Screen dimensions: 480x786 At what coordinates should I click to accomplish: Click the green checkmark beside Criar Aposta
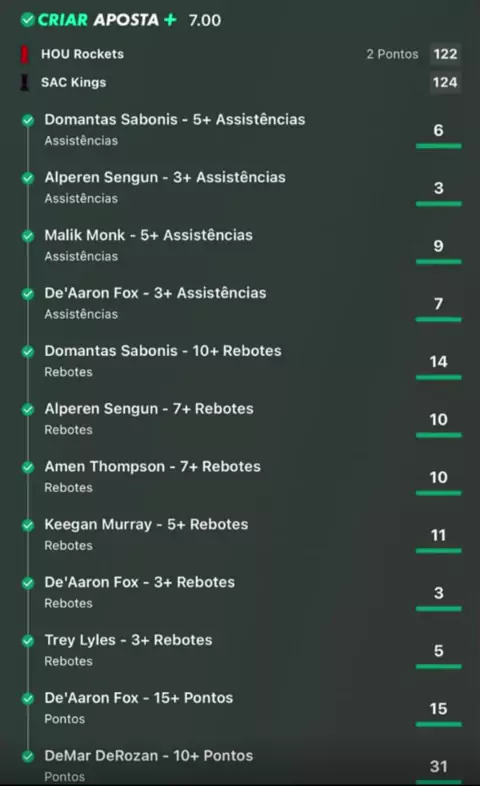pos(28,20)
